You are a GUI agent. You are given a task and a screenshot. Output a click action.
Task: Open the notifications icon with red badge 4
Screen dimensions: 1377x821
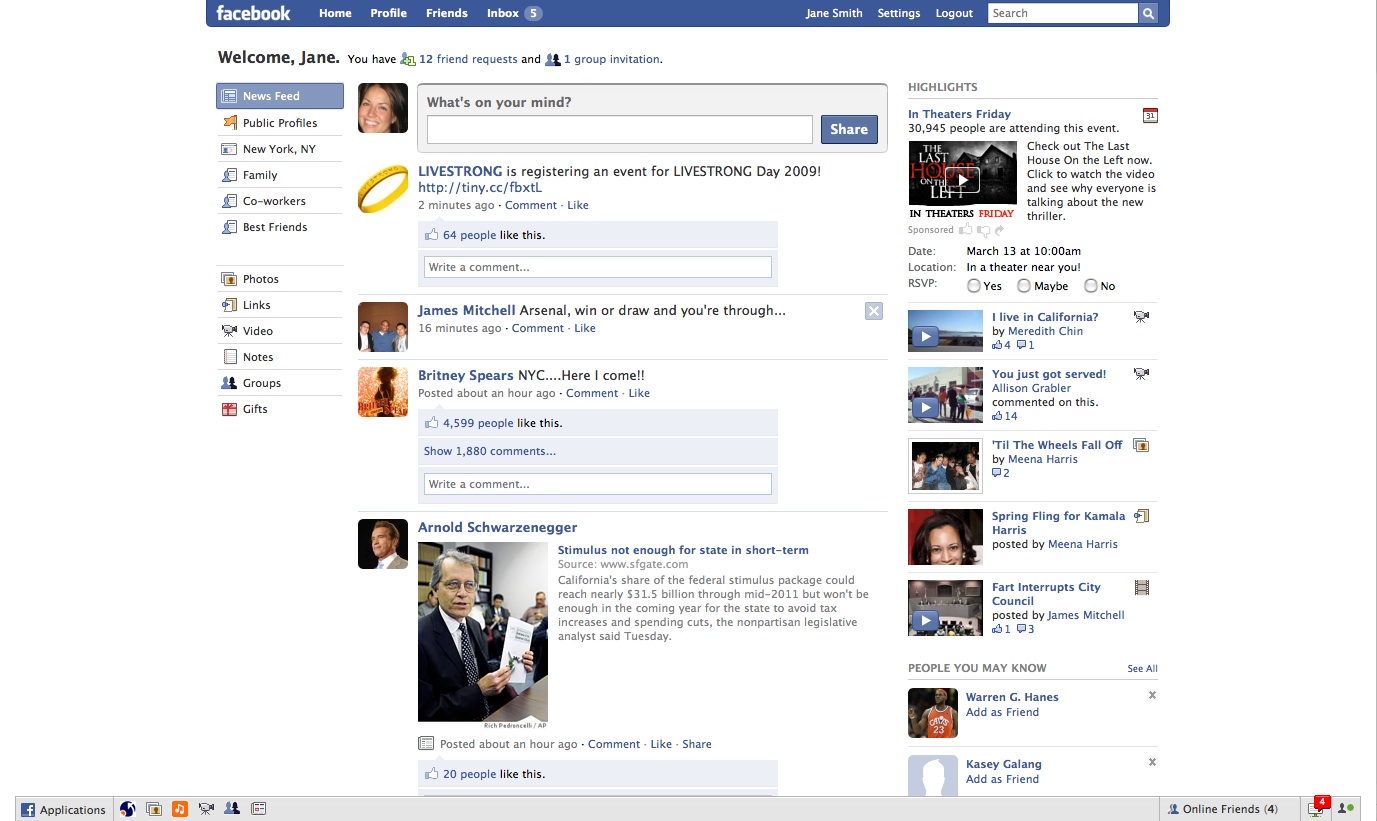tap(1318, 807)
